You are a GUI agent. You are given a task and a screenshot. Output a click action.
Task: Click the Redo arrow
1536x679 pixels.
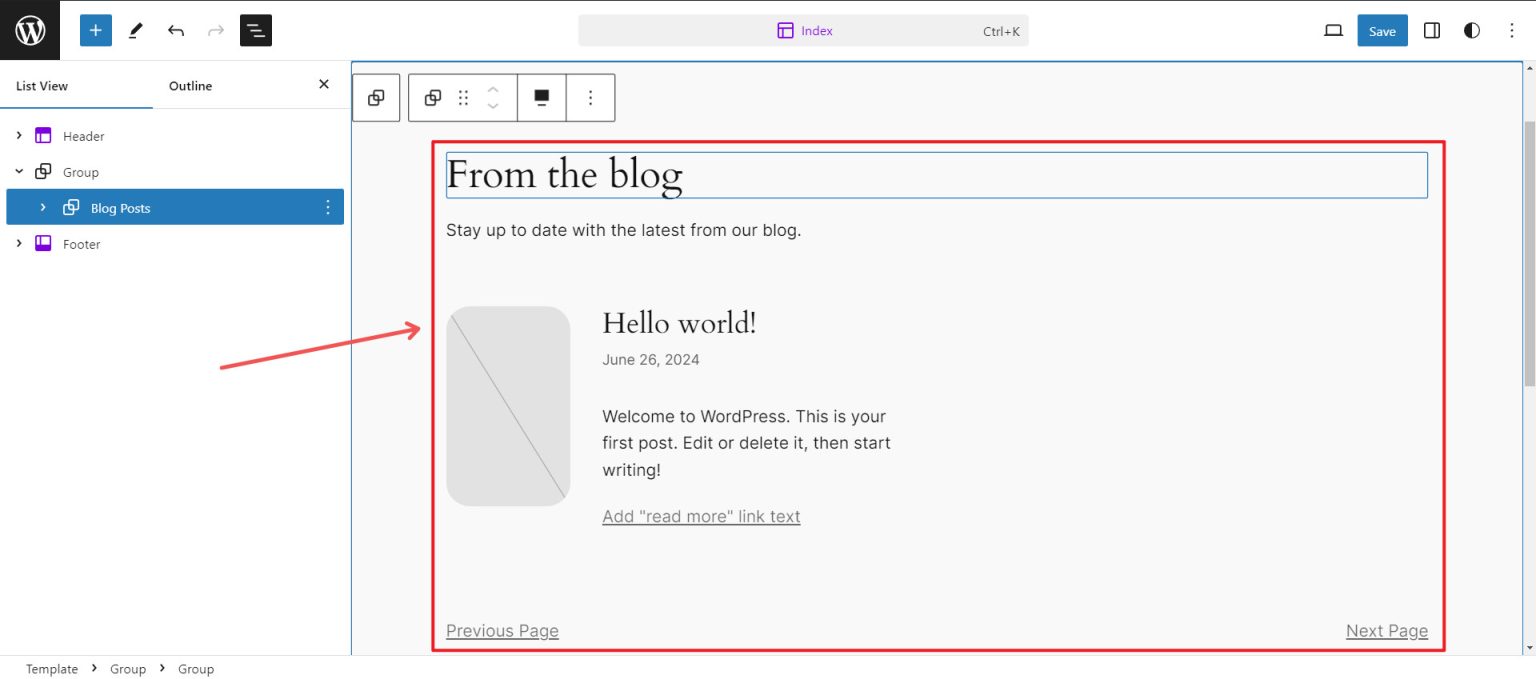tap(215, 30)
